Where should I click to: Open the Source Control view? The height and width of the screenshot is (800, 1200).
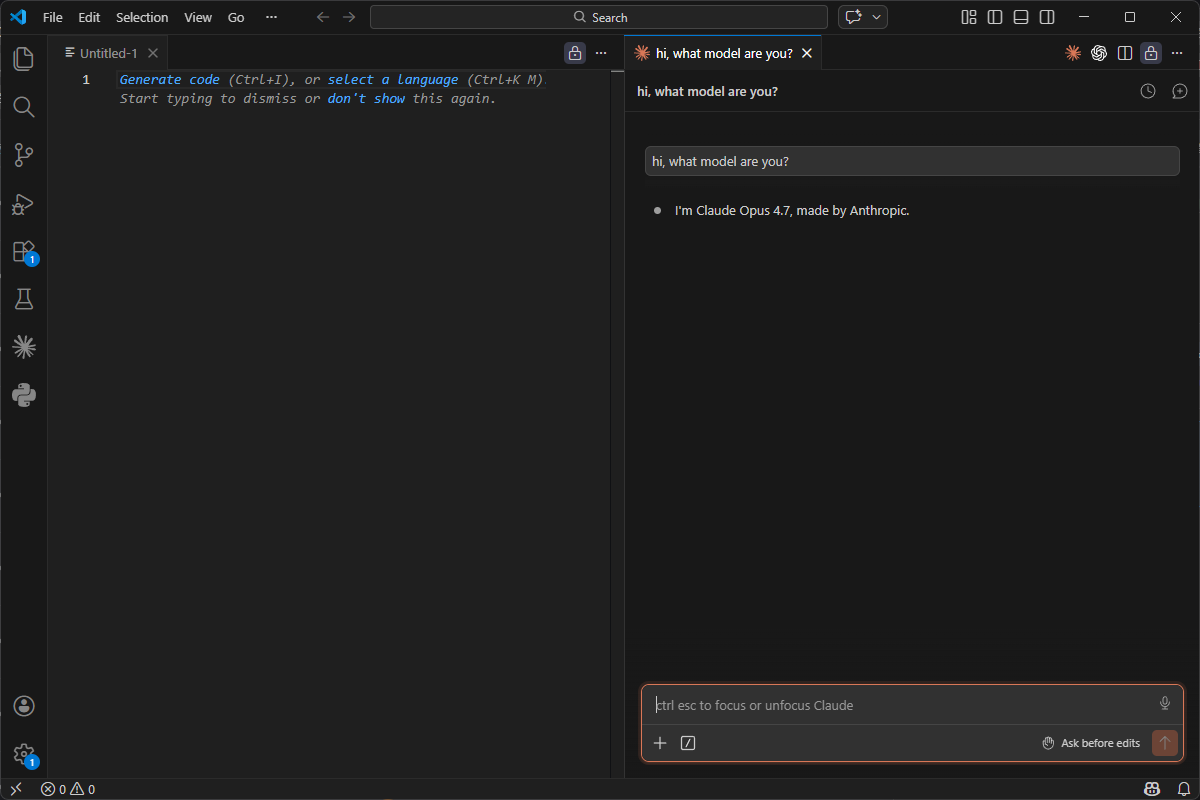24,155
